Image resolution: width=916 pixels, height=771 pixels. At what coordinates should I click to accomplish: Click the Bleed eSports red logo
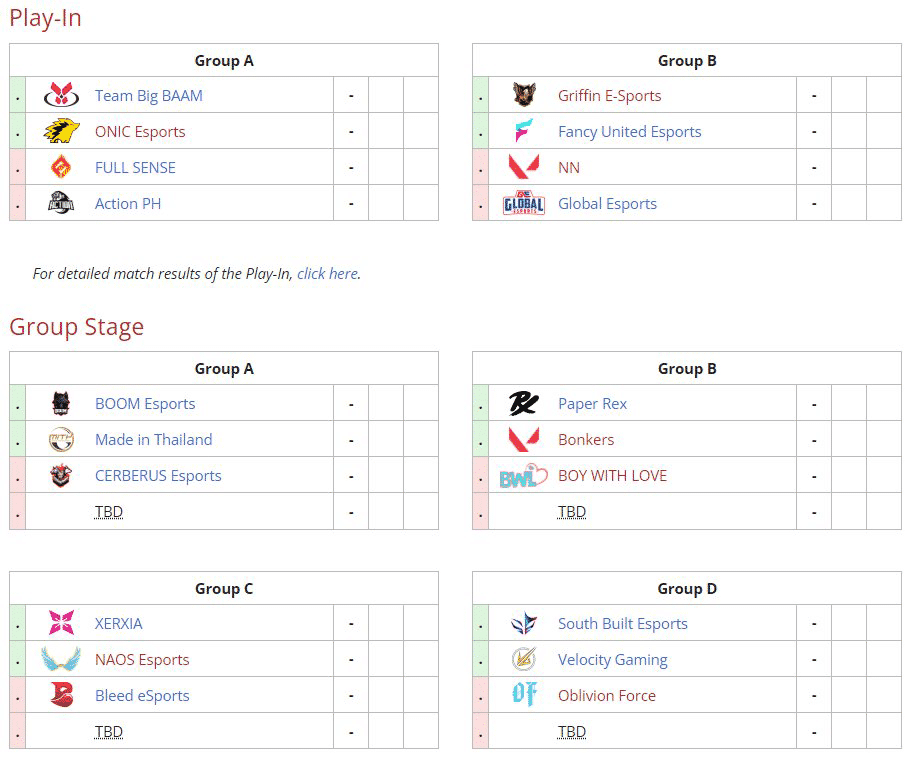click(x=61, y=695)
